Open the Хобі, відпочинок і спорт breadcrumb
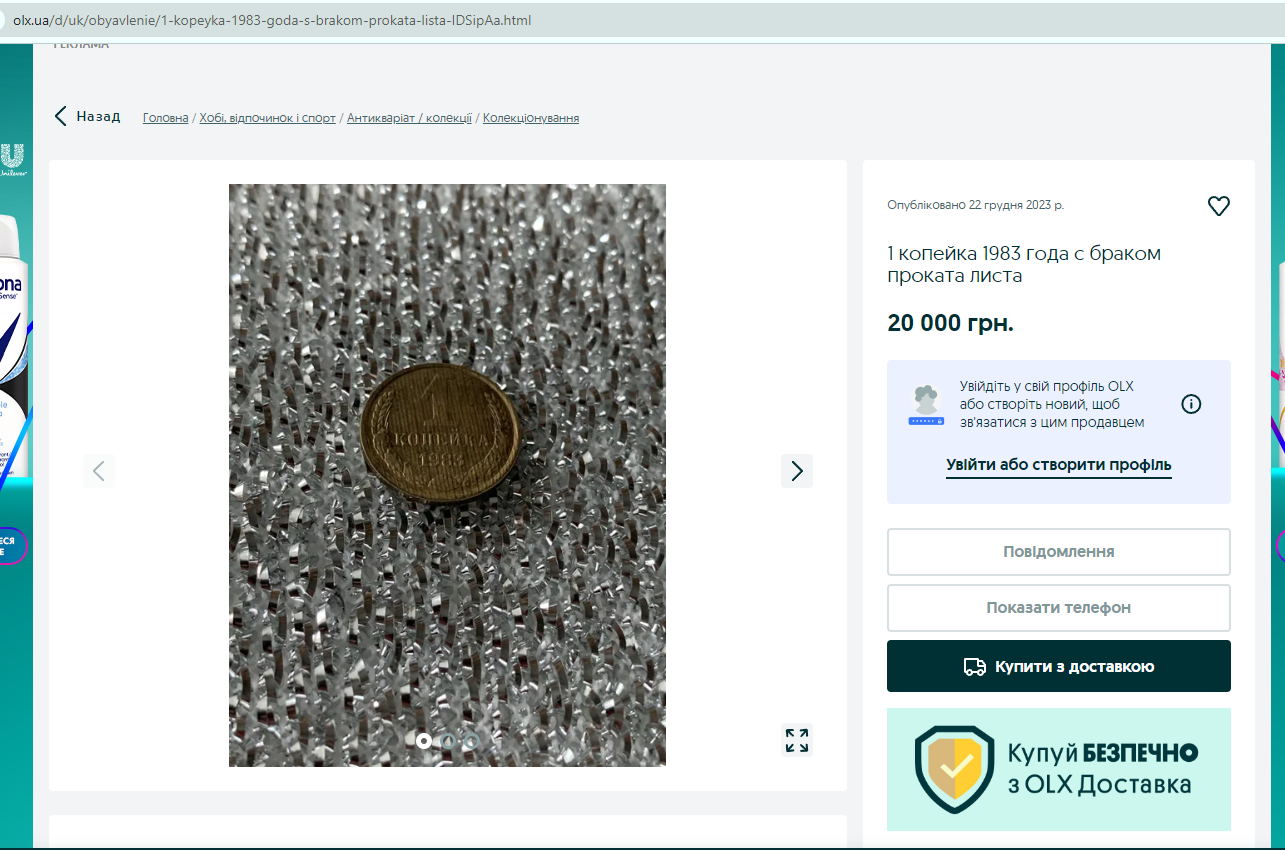 [268, 118]
